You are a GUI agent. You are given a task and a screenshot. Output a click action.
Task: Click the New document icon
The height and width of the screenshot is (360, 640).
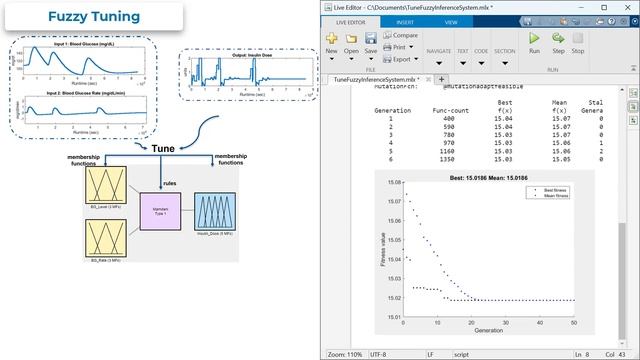coord(331,38)
